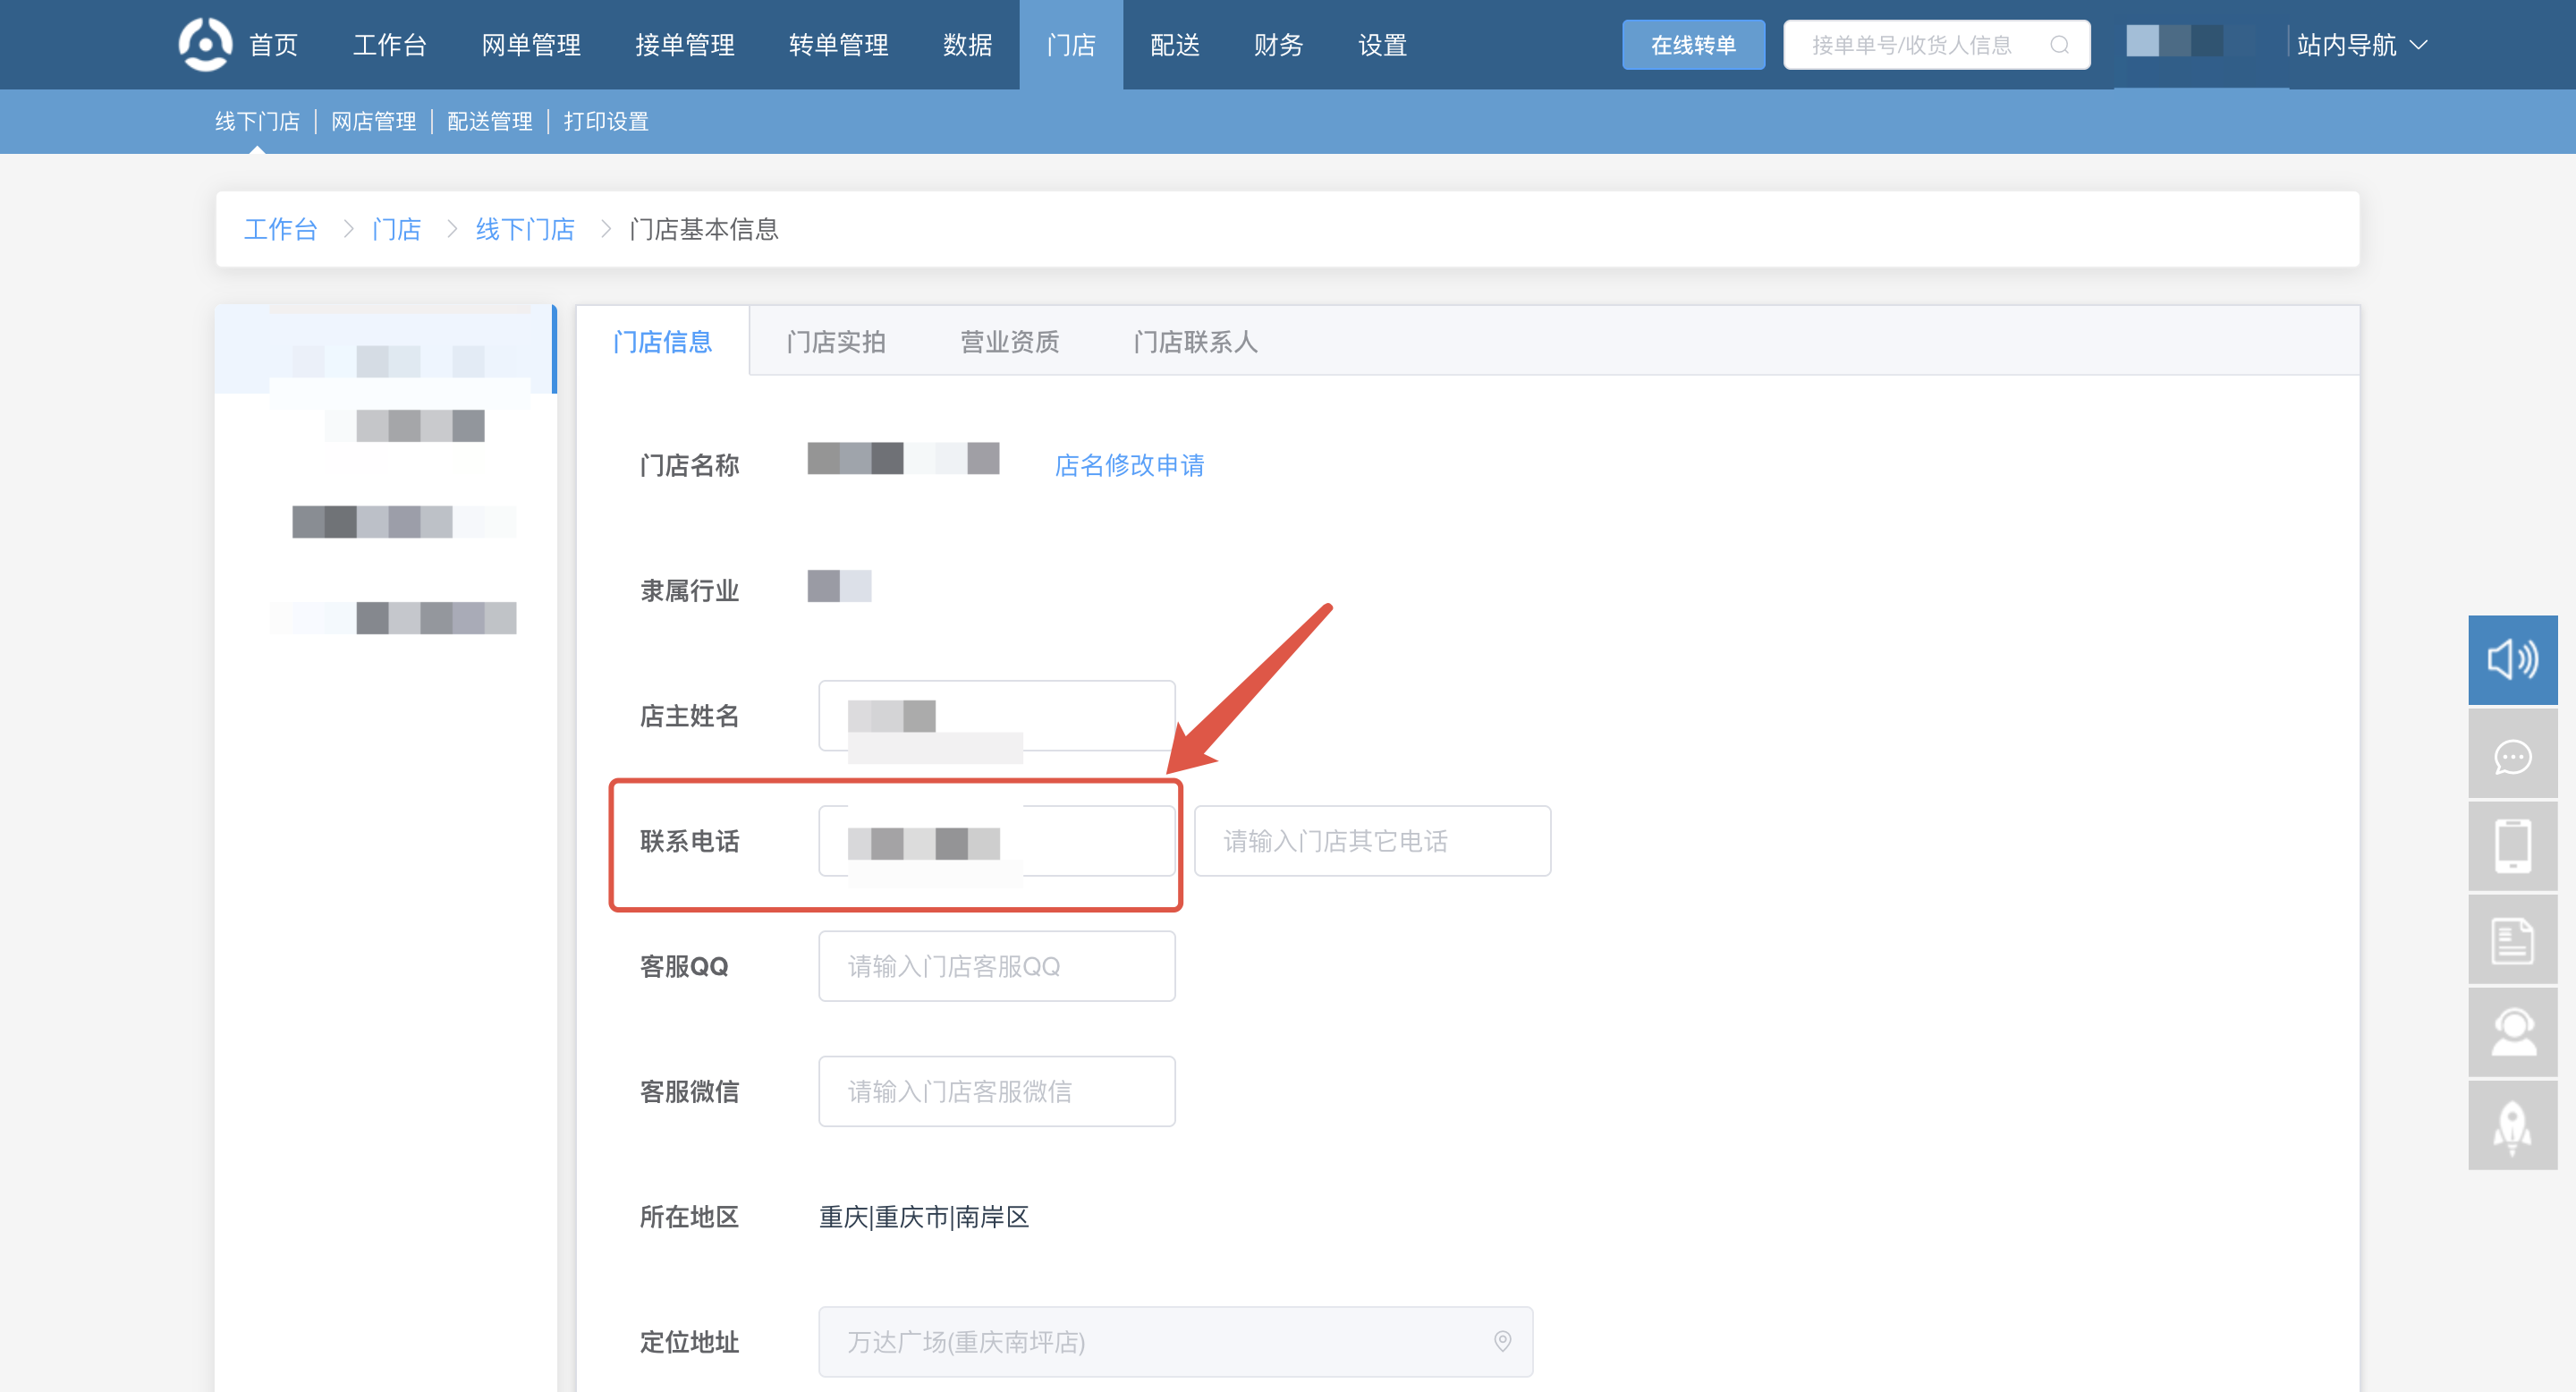This screenshot has width=2576, height=1392.
Task: Open the document sidebar icon
Action: coord(2512,940)
